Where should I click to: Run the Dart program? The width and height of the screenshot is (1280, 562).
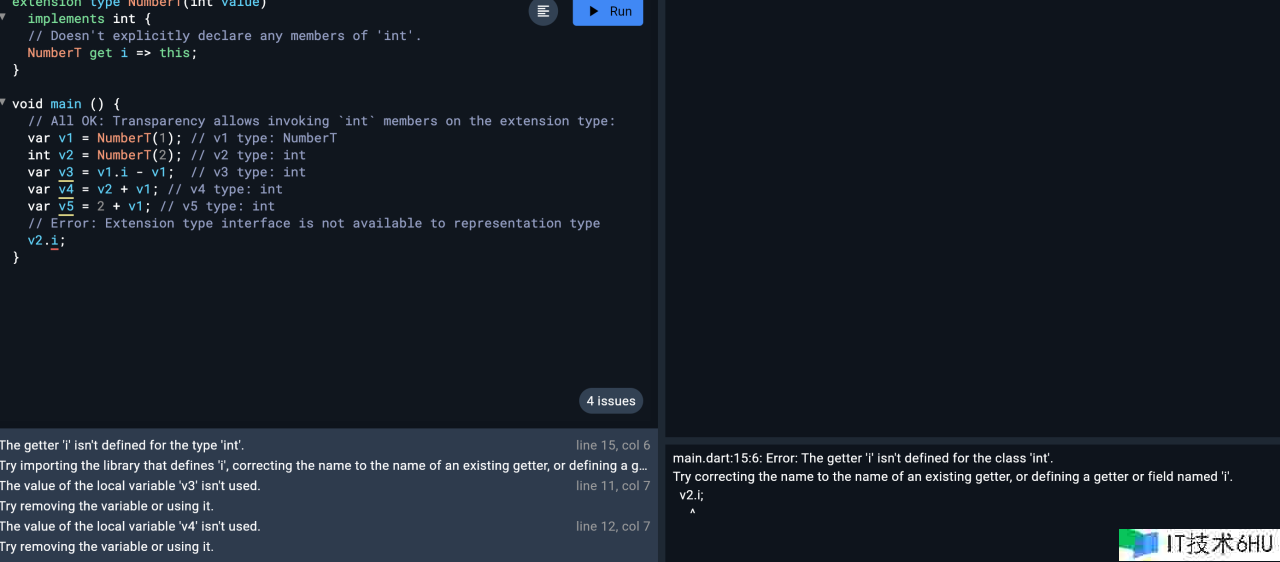coord(608,11)
